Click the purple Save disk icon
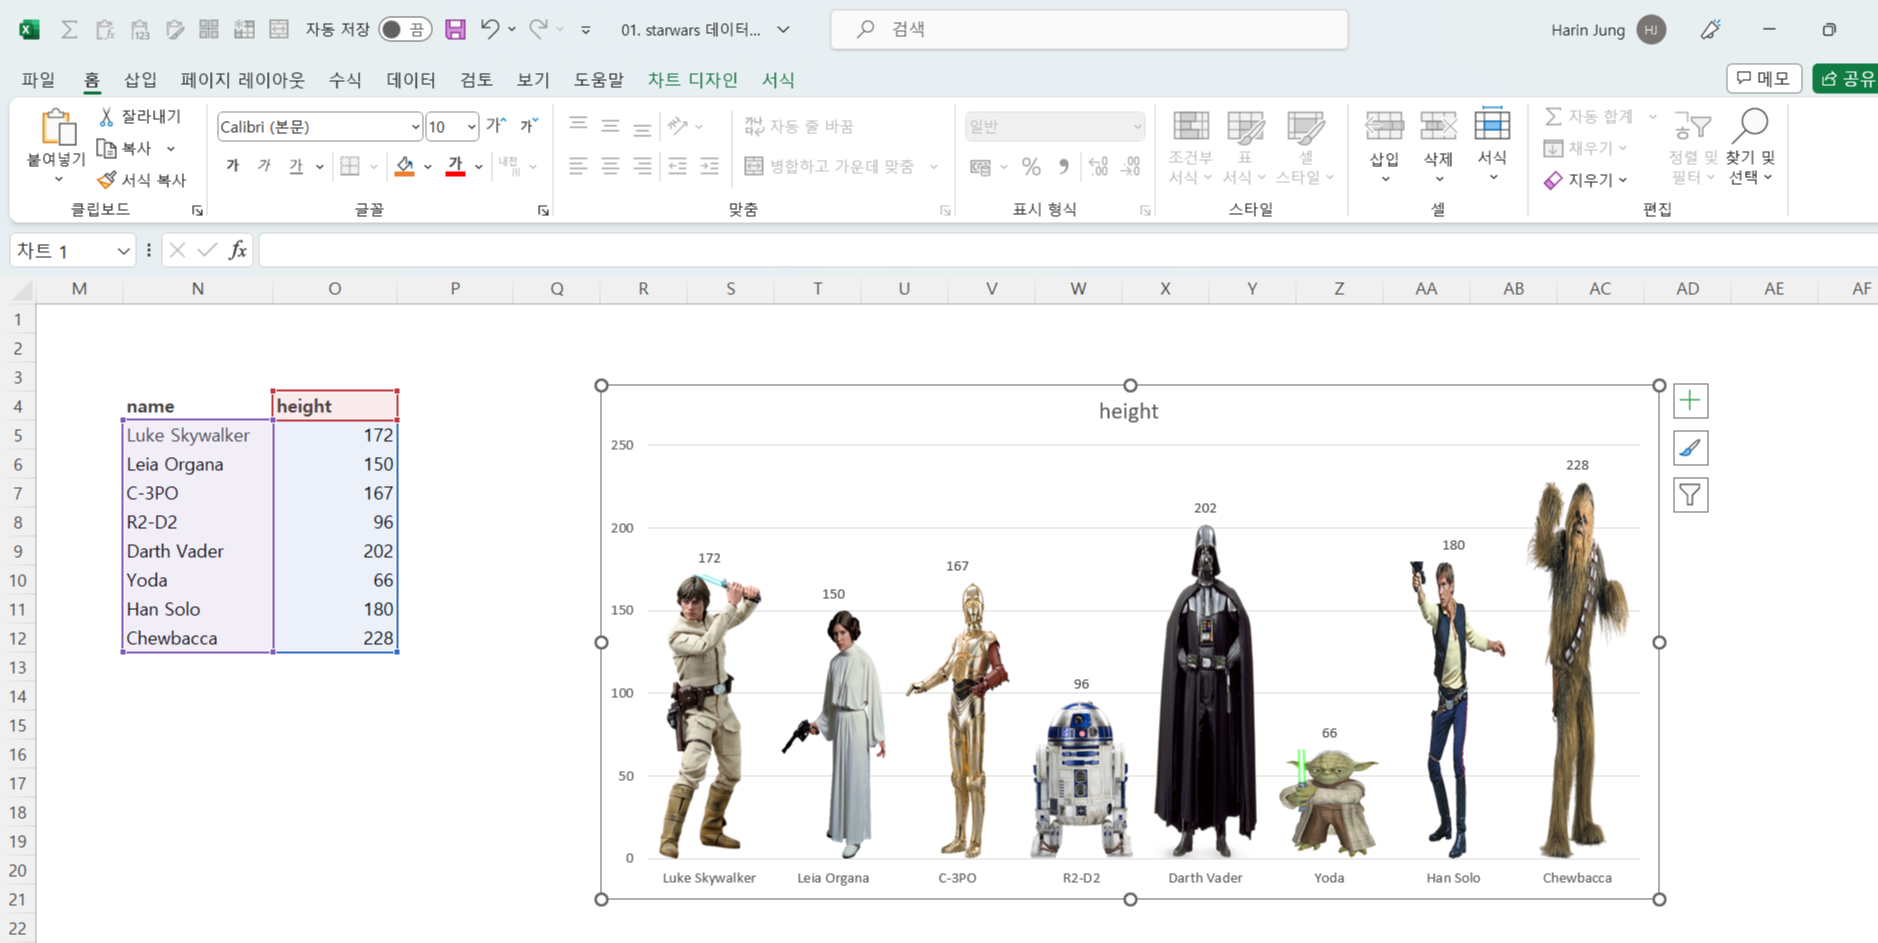Viewport: 1878px width, 943px height. (x=455, y=29)
